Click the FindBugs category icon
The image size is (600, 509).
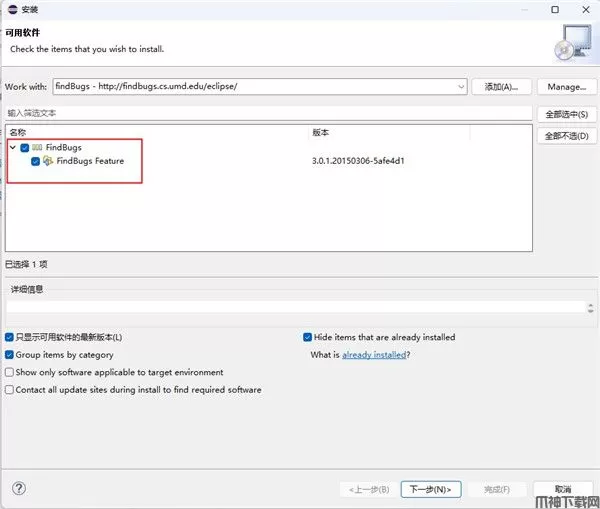(x=37, y=147)
